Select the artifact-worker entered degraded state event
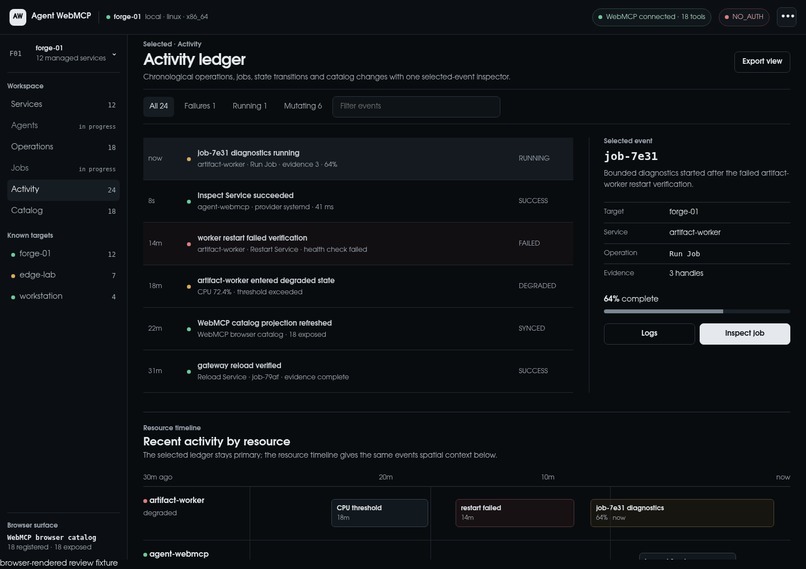 tap(358, 286)
